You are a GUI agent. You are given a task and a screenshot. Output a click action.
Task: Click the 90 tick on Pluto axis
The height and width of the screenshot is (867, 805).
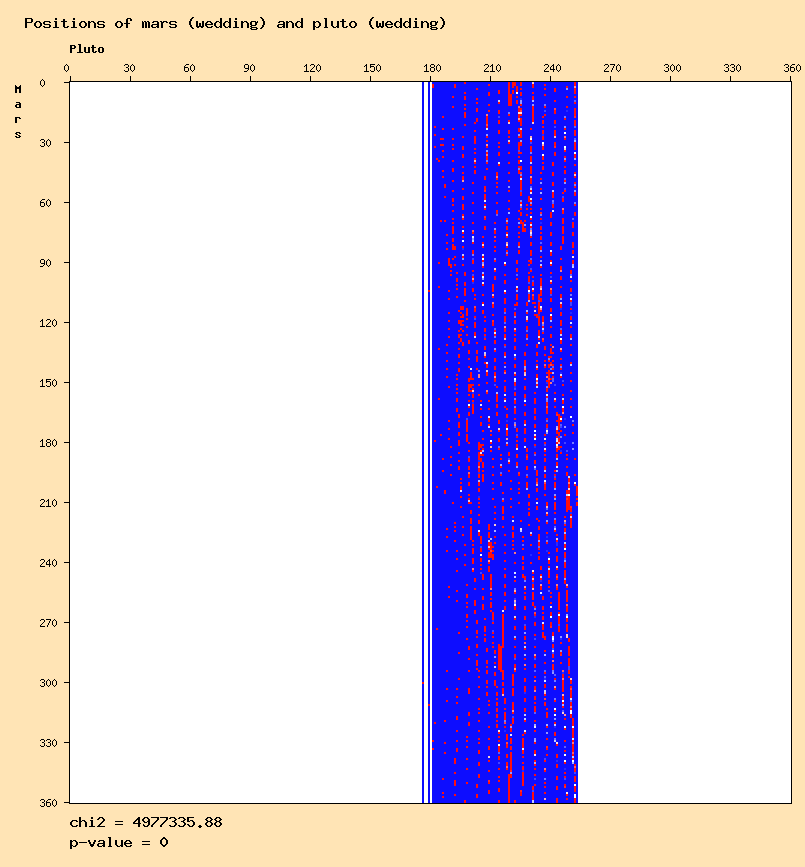click(249, 68)
